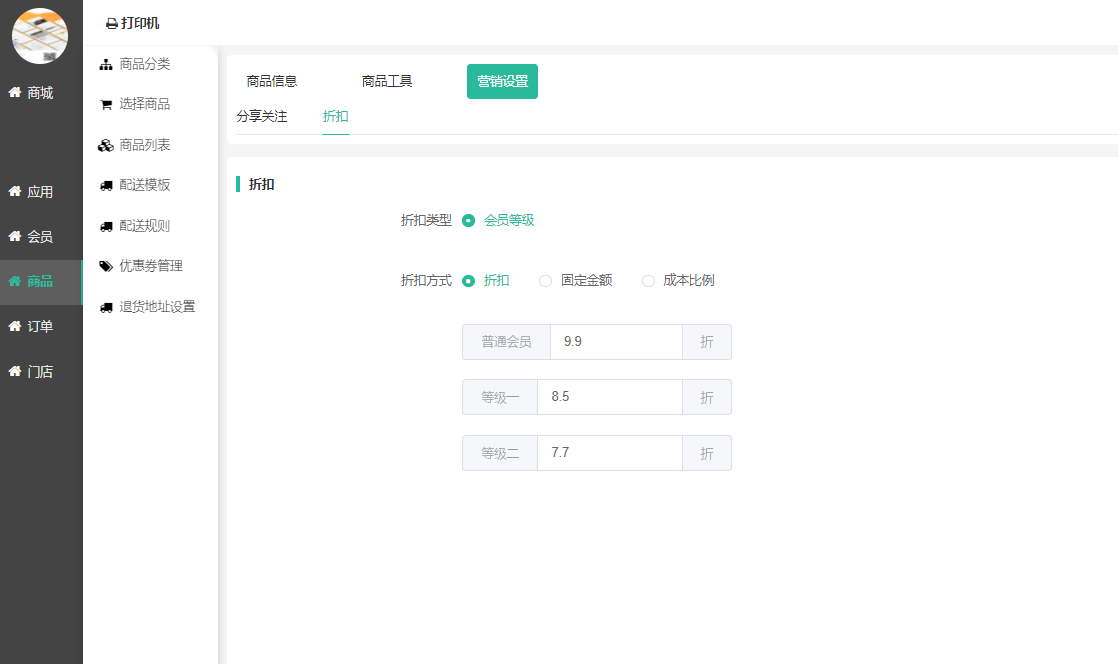Click the 普通会员 label addon
Screen dimensions: 1118x664
tap(506, 342)
